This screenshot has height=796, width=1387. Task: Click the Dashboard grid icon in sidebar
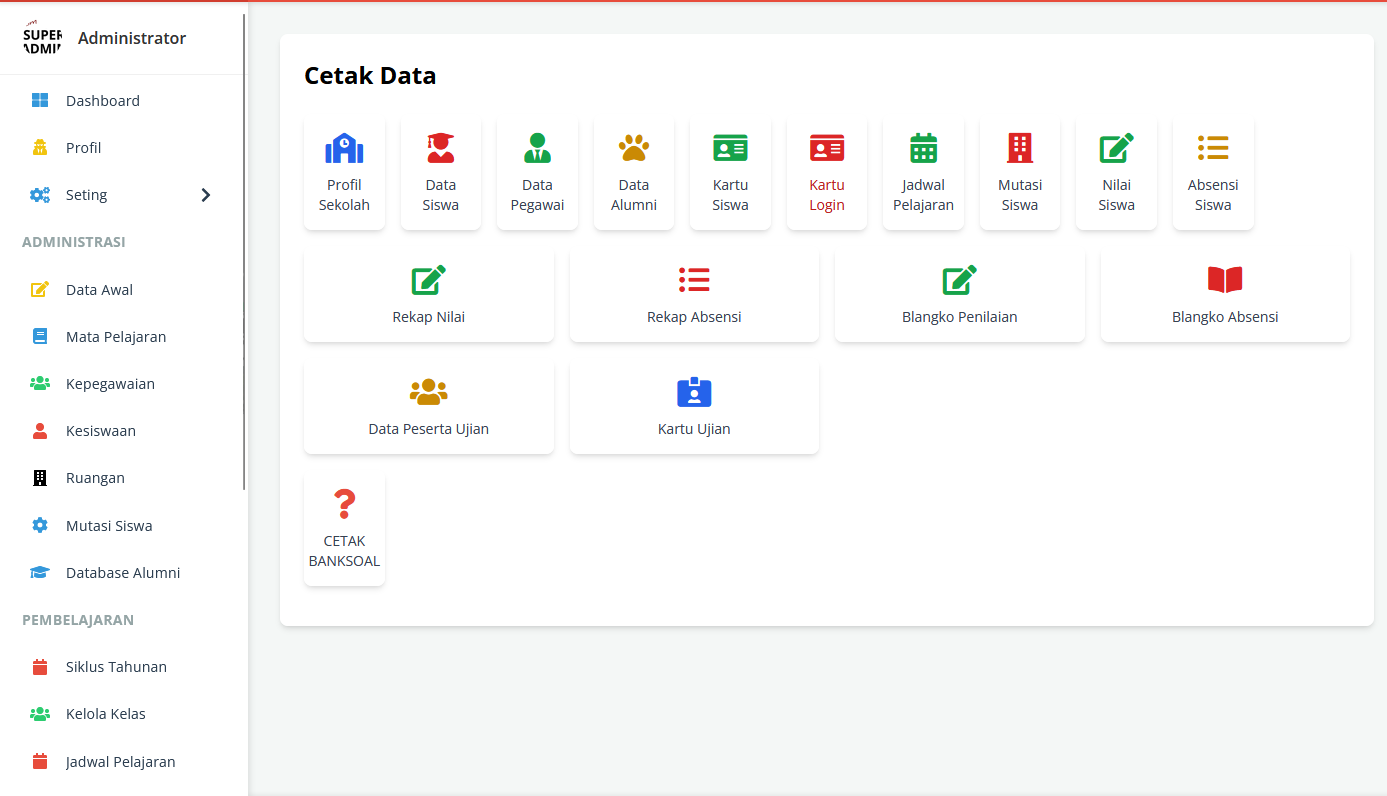point(40,100)
